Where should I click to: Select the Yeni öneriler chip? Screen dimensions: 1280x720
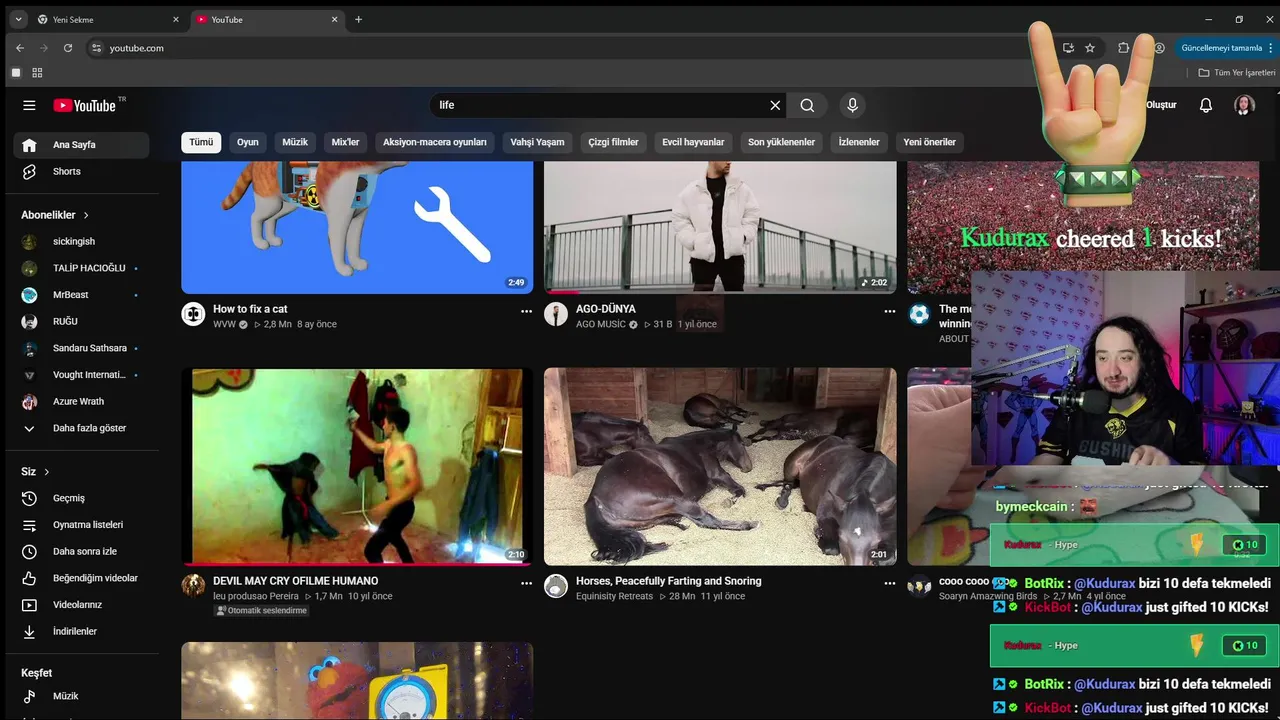(x=929, y=142)
